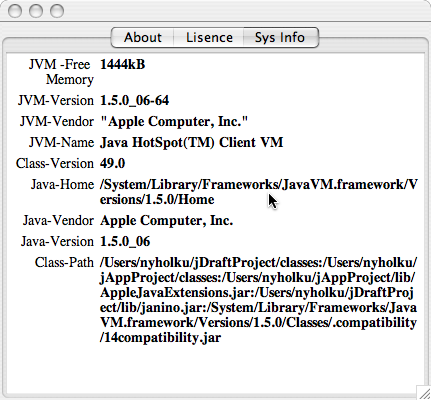Click the window resize grip corner

(x=424, y=393)
